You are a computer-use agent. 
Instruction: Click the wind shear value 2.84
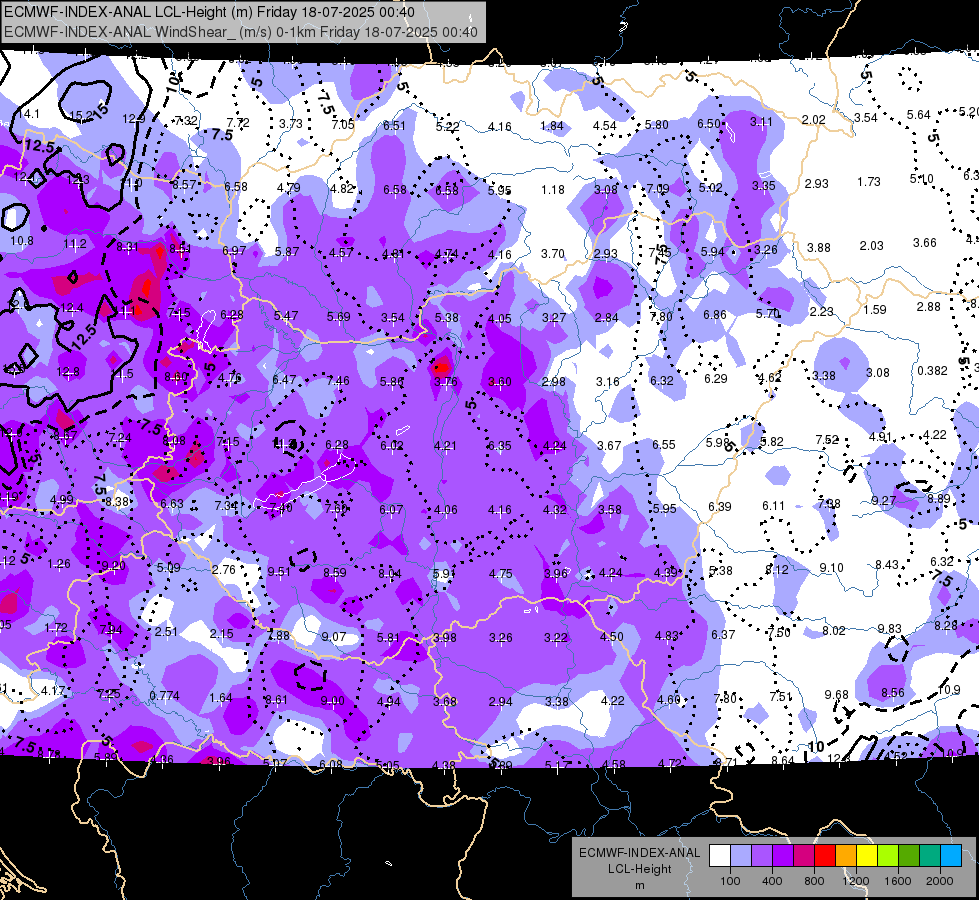606,317
